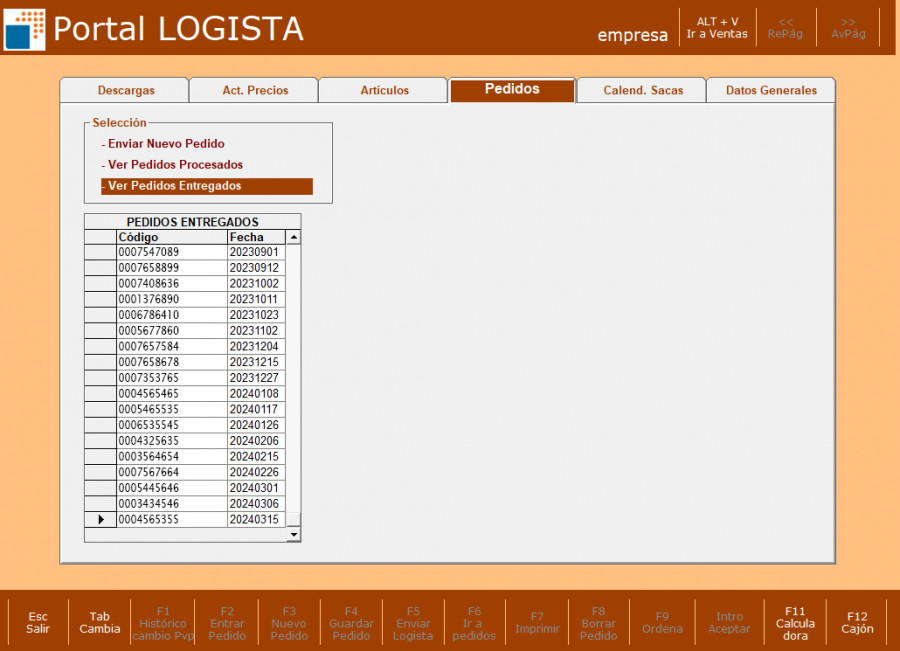Open the F11 Calculadora button
Screen dimensions: 900x651
click(795, 623)
